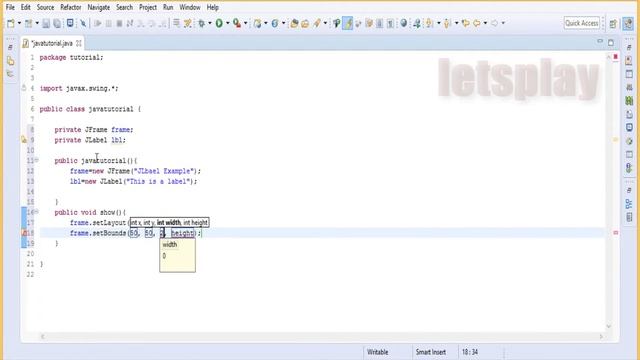This screenshot has height=360, width=640.
Task: Click the Resume debug icon
Action: point(98,23)
